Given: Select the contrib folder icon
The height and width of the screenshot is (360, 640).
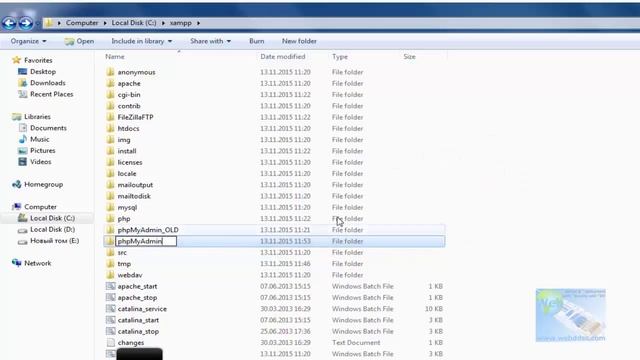Looking at the screenshot, I should pyautogui.click(x=110, y=106).
